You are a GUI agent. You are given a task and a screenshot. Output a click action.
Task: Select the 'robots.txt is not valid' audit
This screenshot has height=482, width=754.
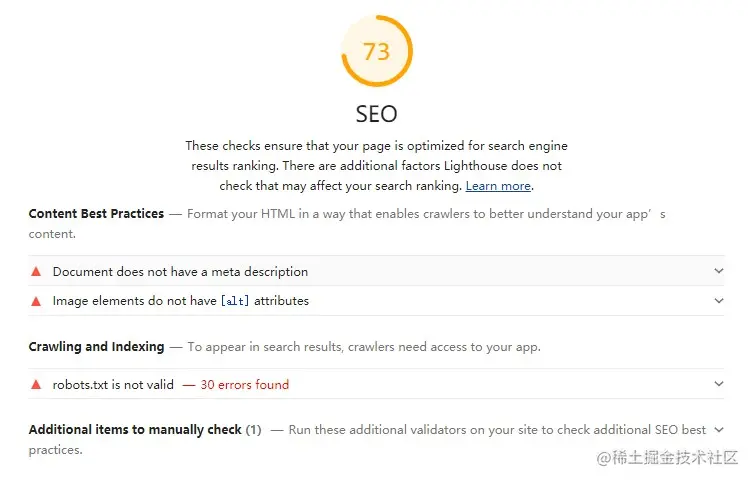click(113, 385)
